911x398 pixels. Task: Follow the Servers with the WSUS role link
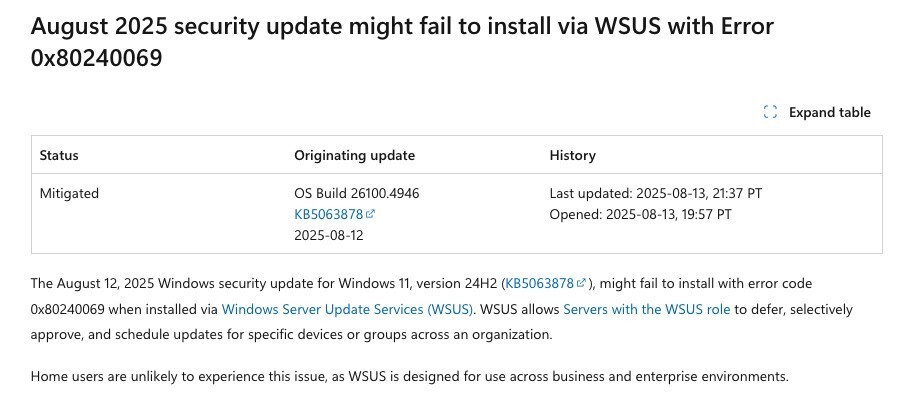click(x=647, y=309)
